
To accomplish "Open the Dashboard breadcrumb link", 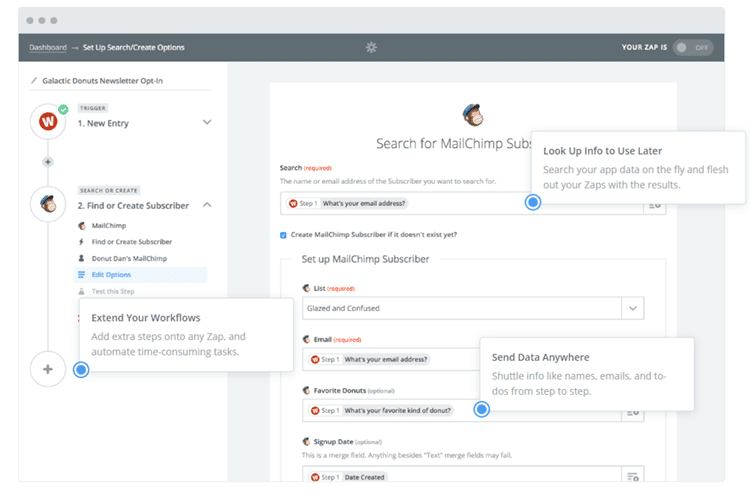I will coord(48,47).
